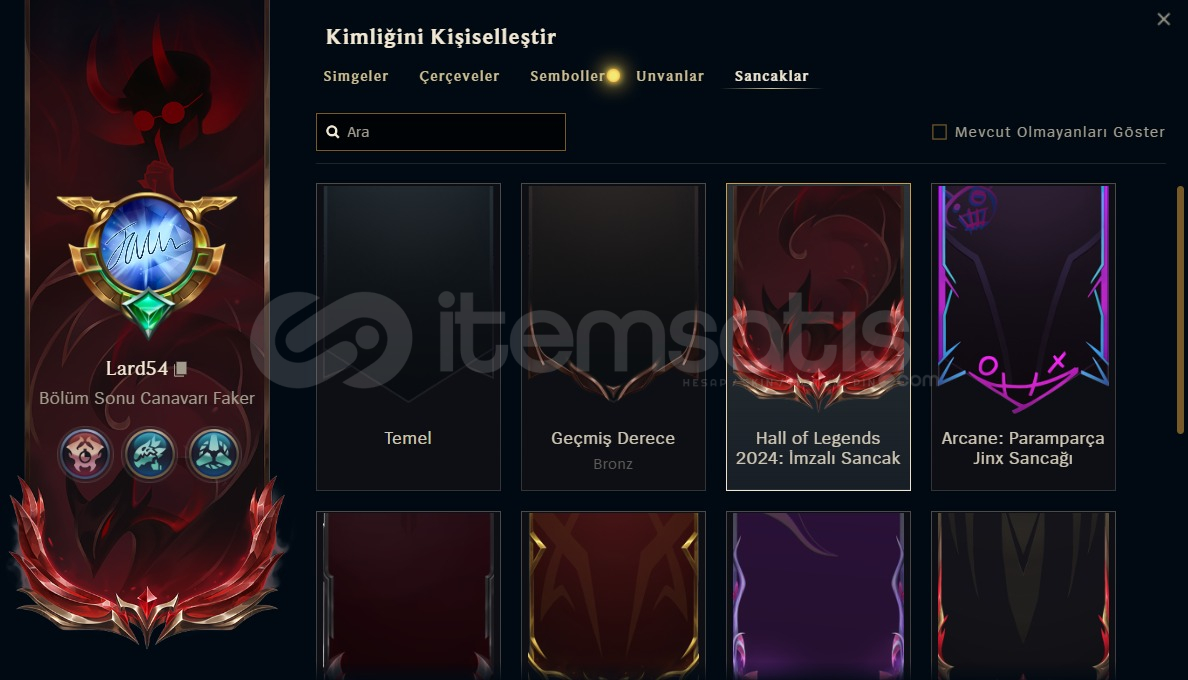Go to the Semboller tab
Screen dimensions: 1188x680
(567, 76)
